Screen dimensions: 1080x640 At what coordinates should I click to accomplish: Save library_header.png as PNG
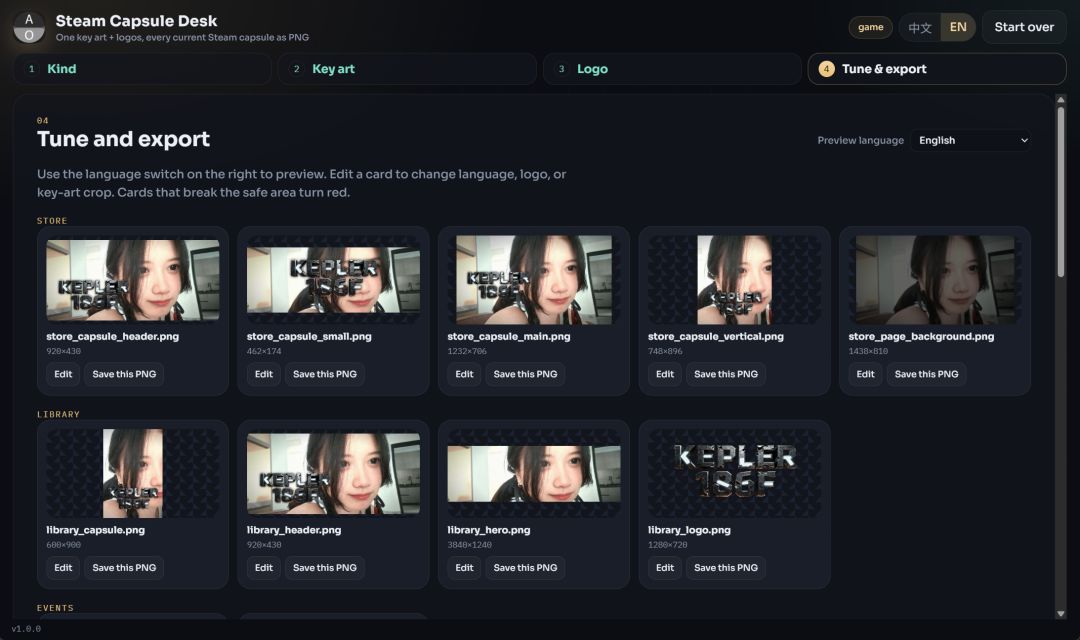(324, 568)
